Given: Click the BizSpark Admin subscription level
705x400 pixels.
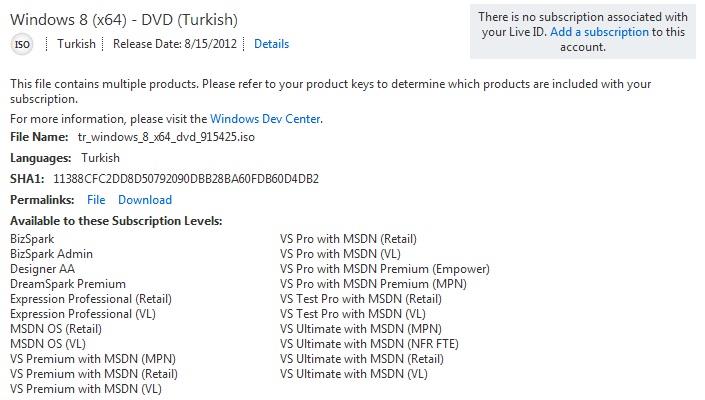Looking at the screenshot, I should (51, 254).
